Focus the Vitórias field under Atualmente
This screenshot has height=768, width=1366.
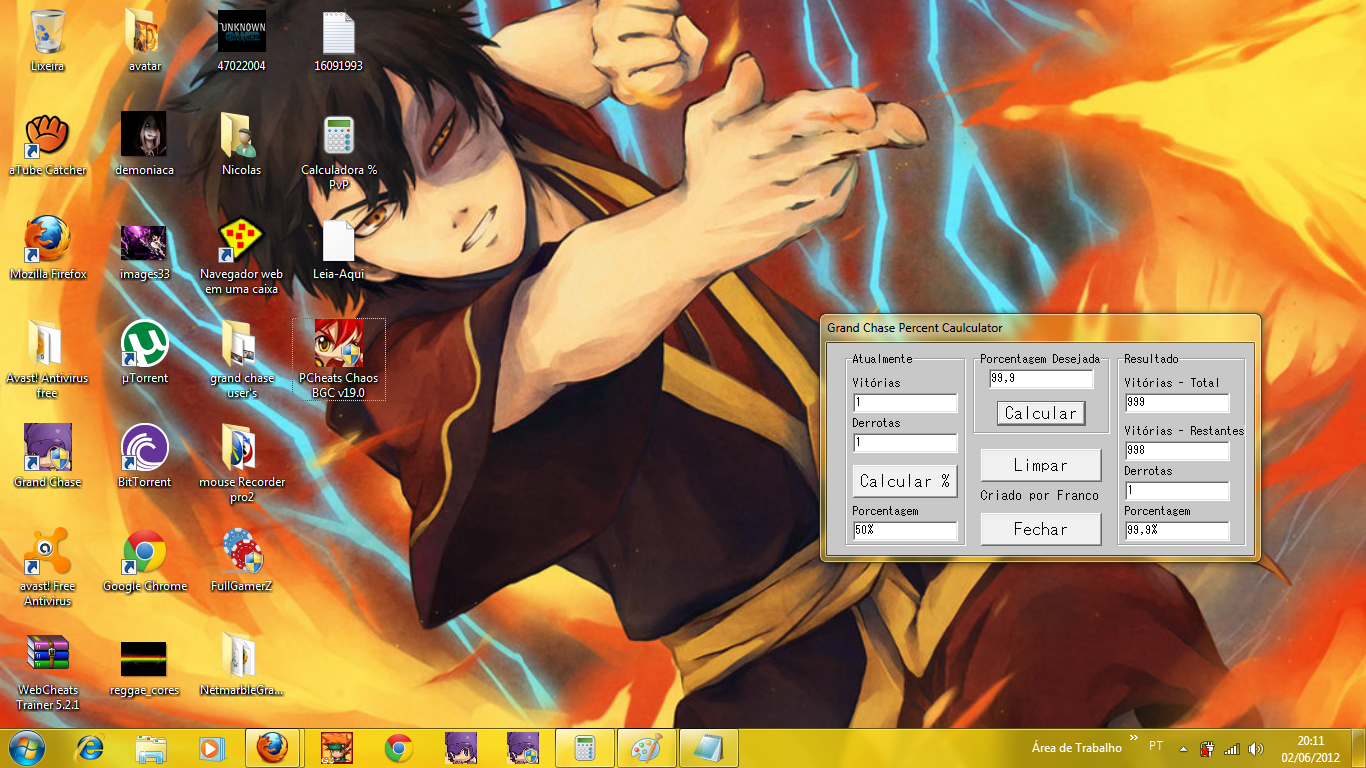(905, 403)
